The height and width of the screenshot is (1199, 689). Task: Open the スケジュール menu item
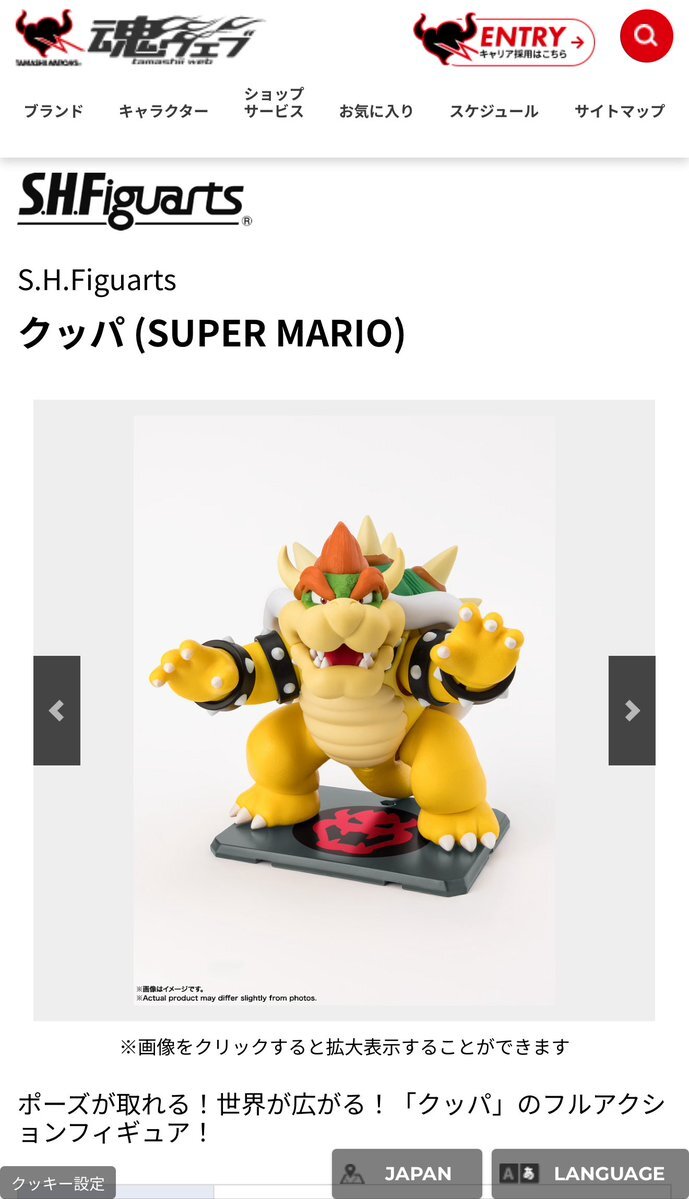[494, 111]
